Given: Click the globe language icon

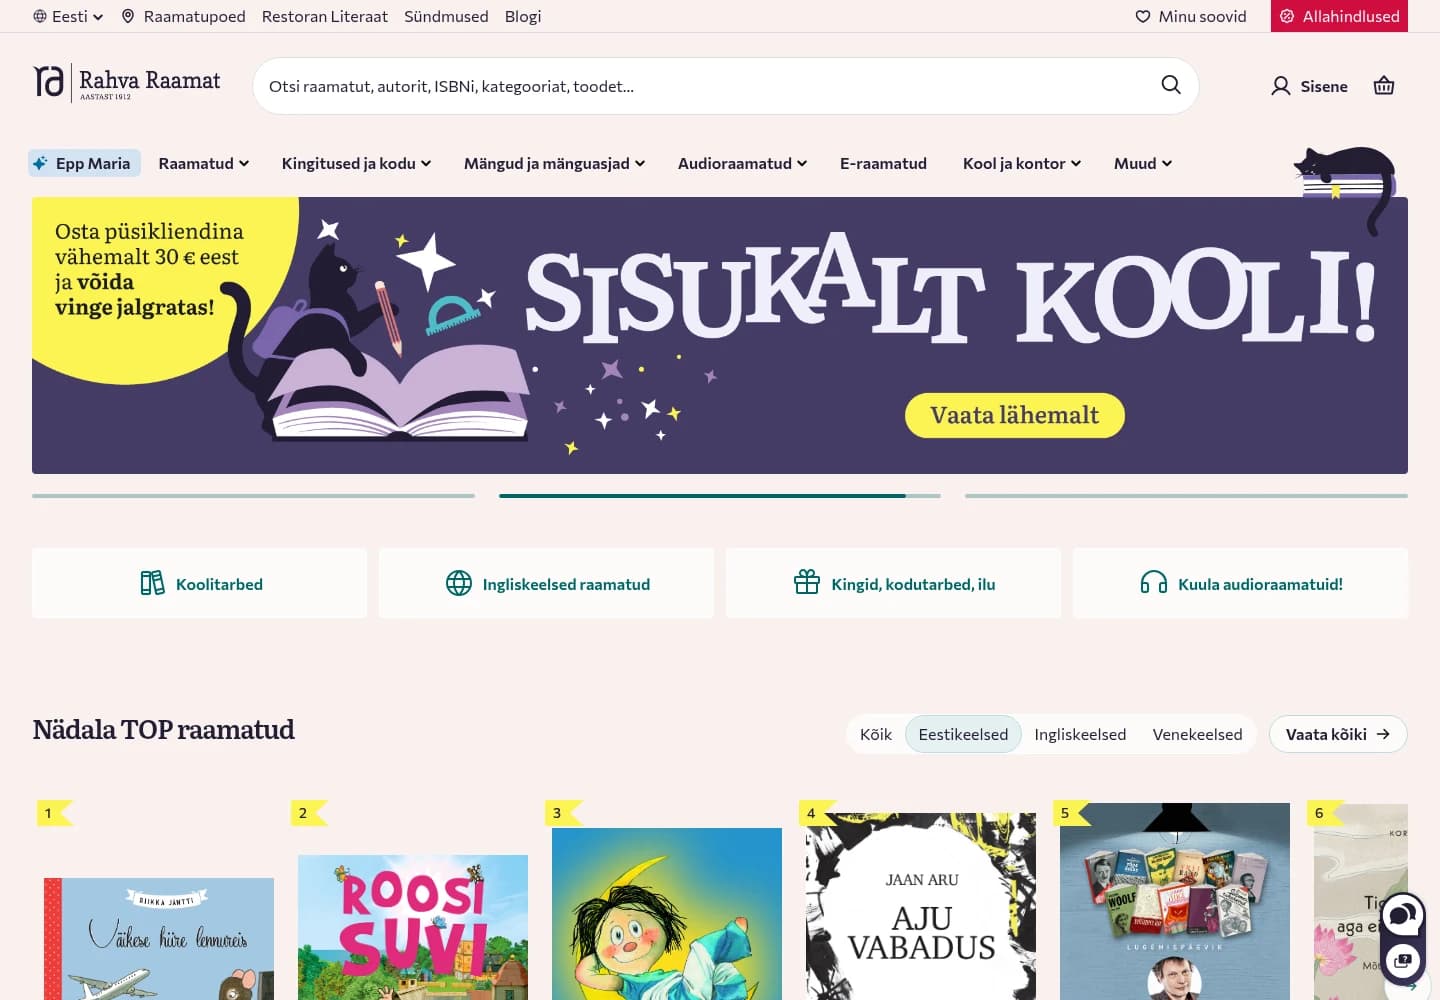Looking at the screenshot, I should tap(40, 16).
